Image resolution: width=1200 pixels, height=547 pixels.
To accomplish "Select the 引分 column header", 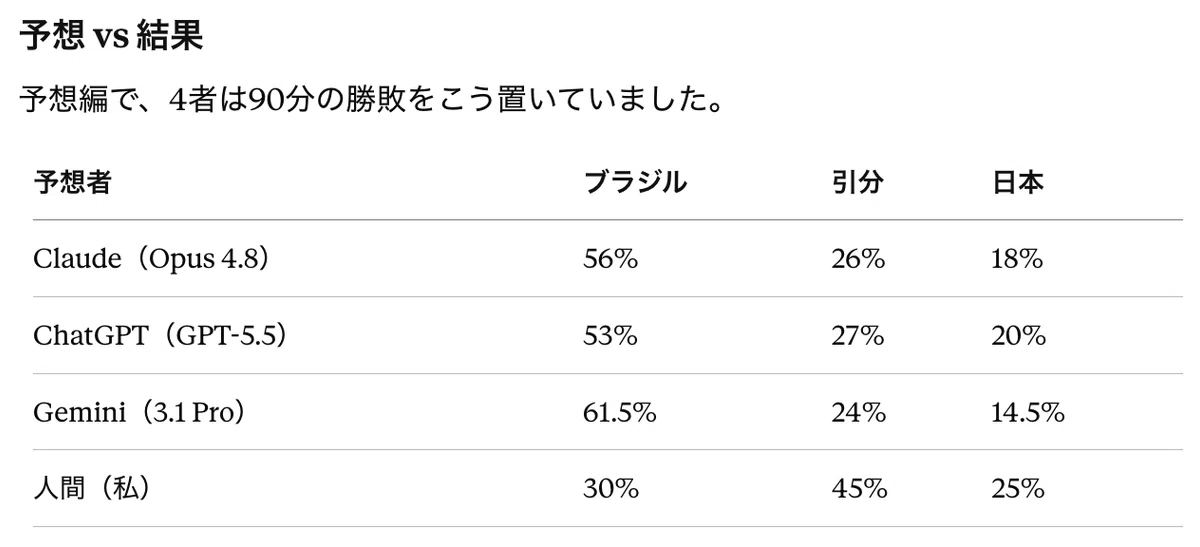I will point(857,182).
